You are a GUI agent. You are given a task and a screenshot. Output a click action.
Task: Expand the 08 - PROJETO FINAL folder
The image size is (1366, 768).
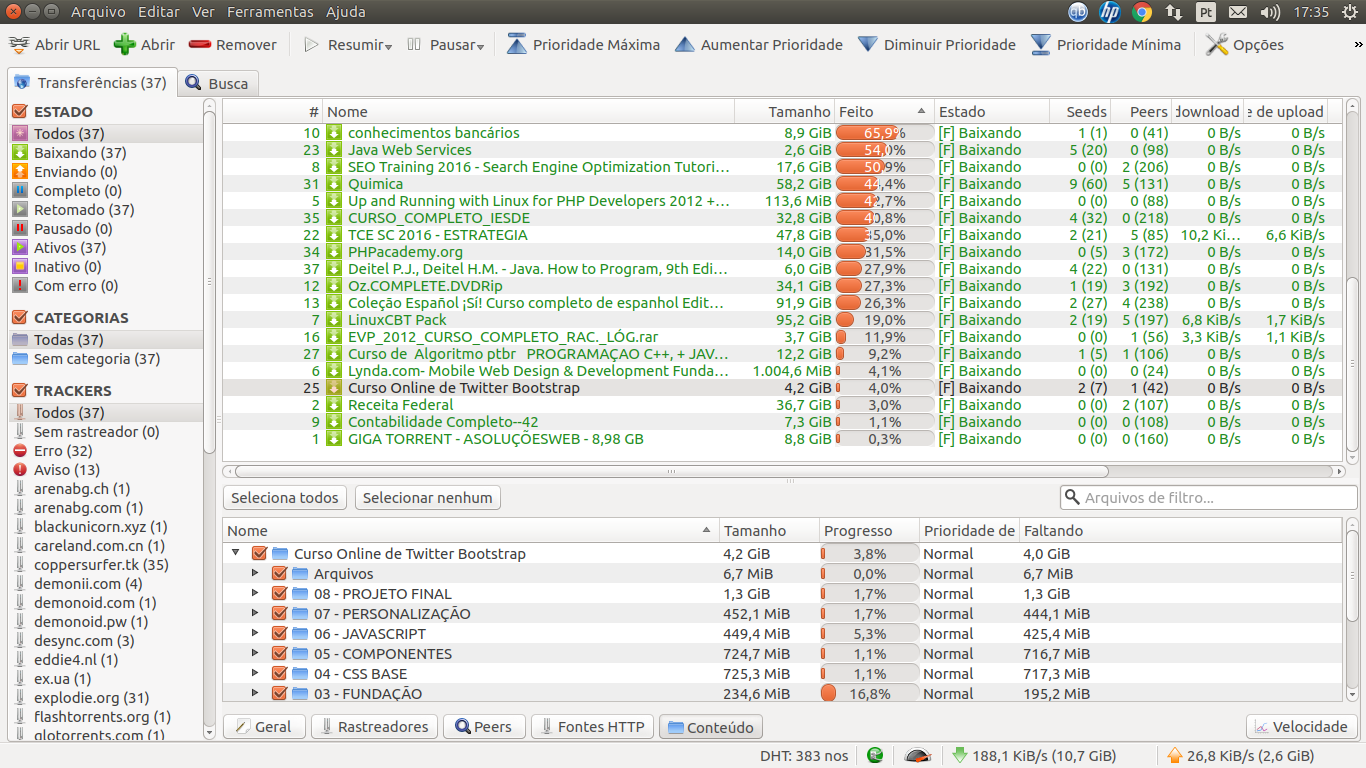255,593
